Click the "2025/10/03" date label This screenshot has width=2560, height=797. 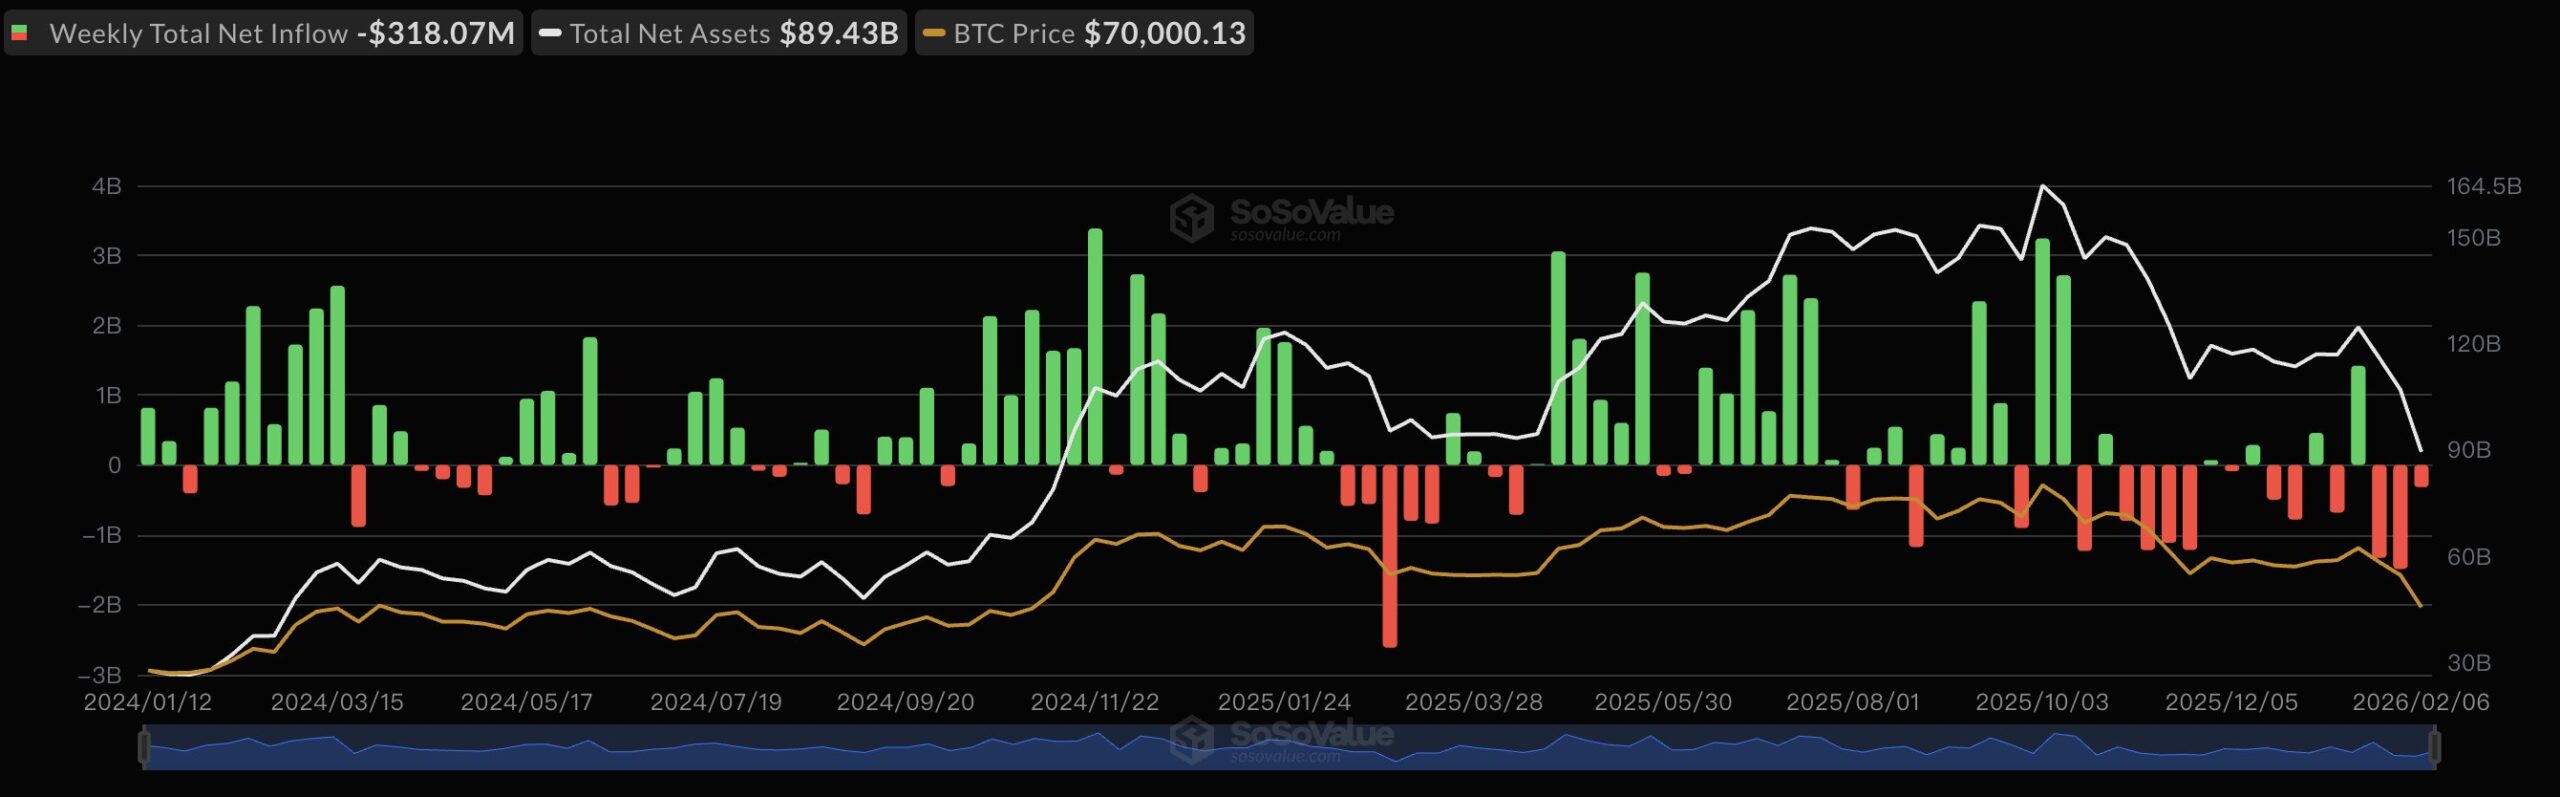coord(2042,702)
